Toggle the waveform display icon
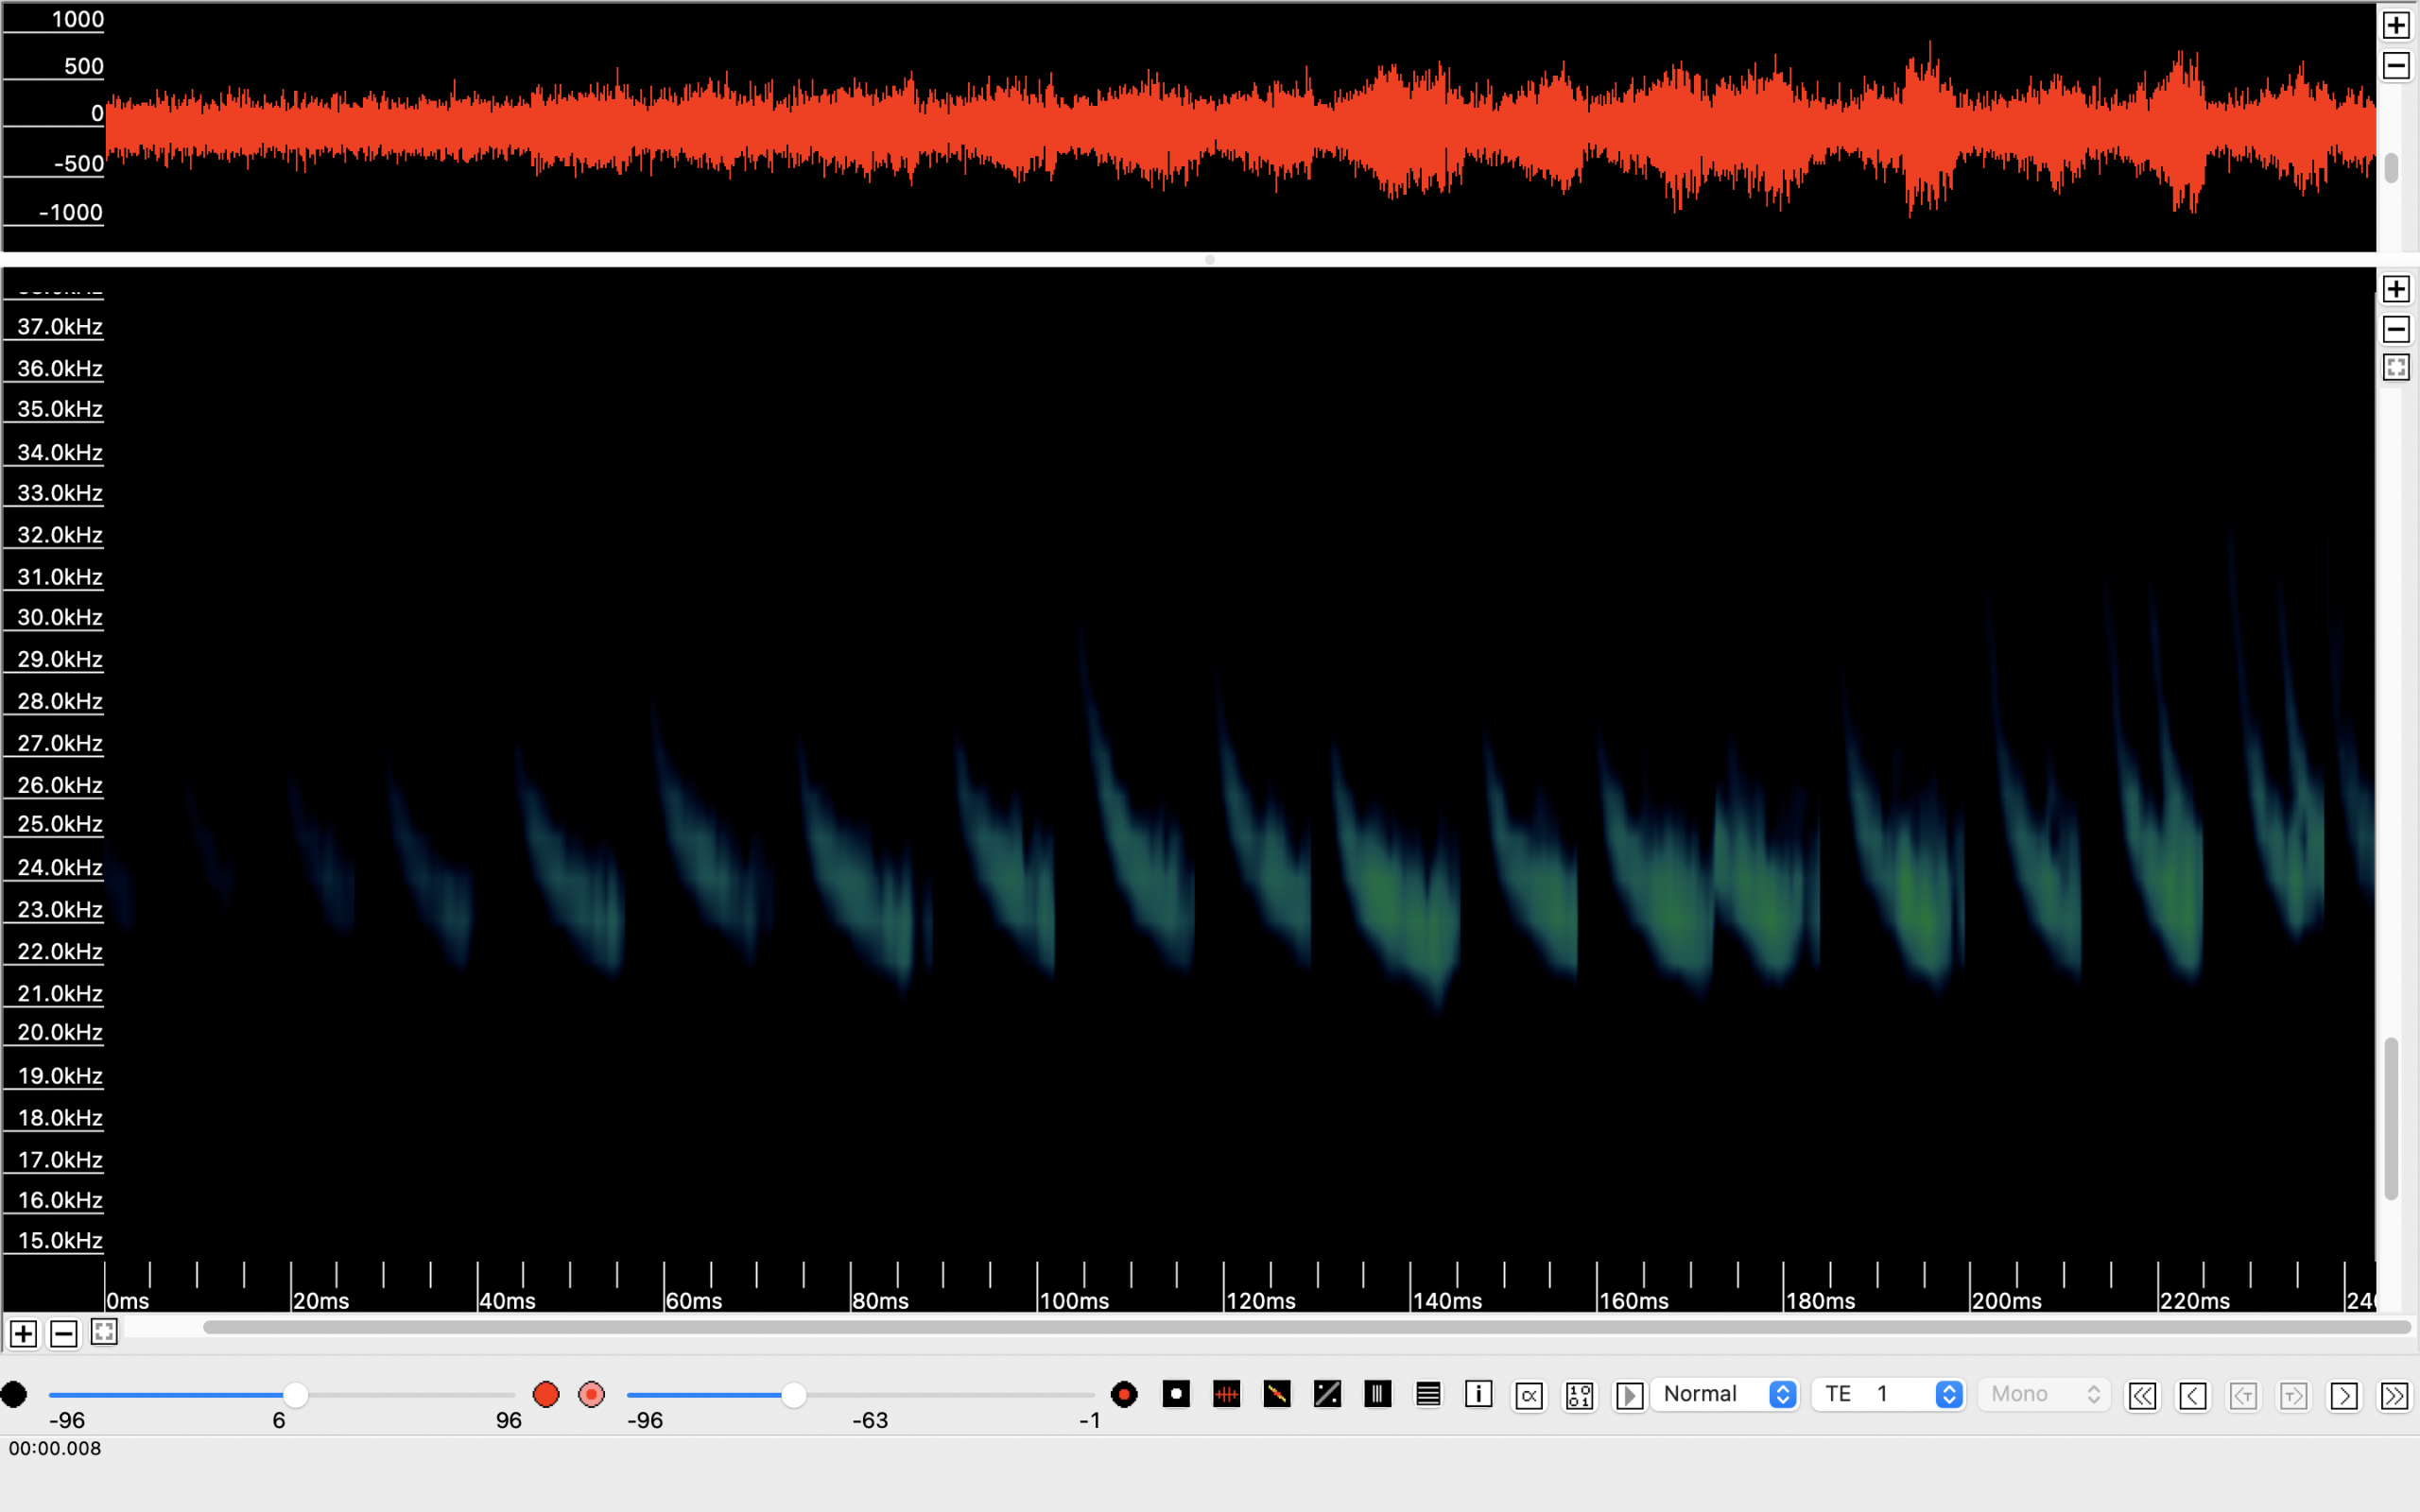Screen dimensions: 2420x1512 tap(1226, 1394)
